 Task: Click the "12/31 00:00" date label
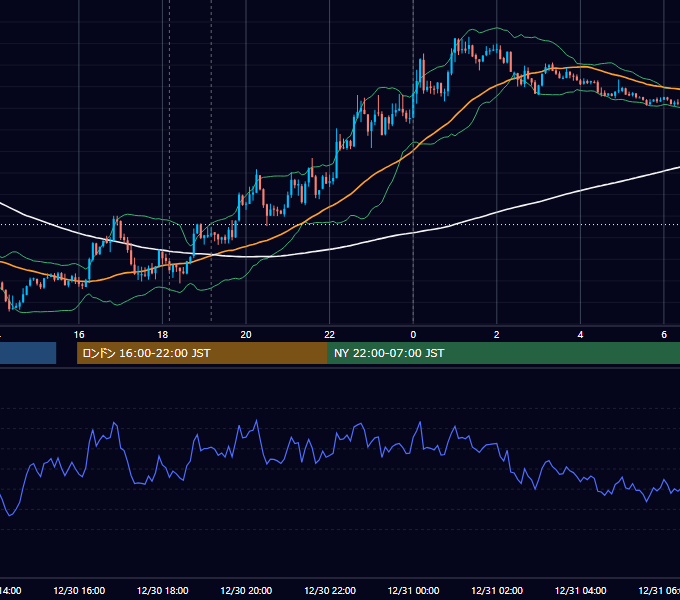(x=413, y=590)
